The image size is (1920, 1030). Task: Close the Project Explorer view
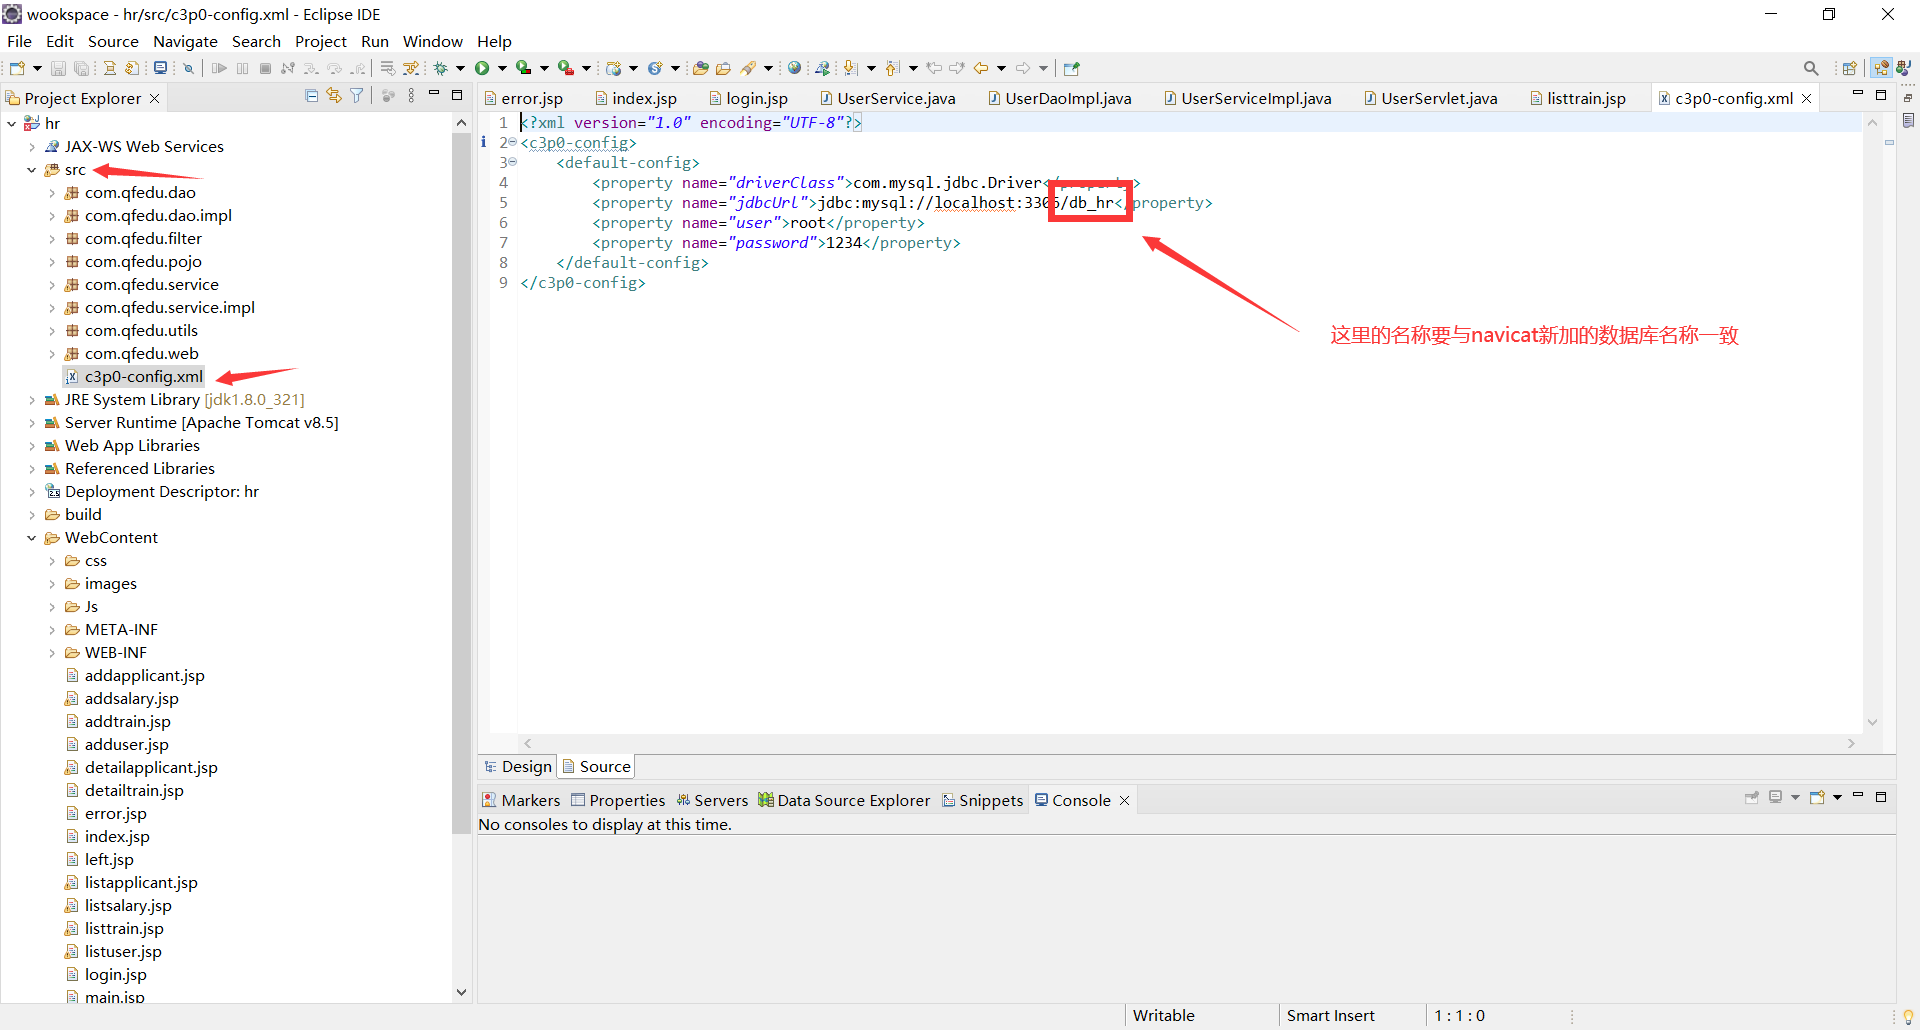[154, 98]
